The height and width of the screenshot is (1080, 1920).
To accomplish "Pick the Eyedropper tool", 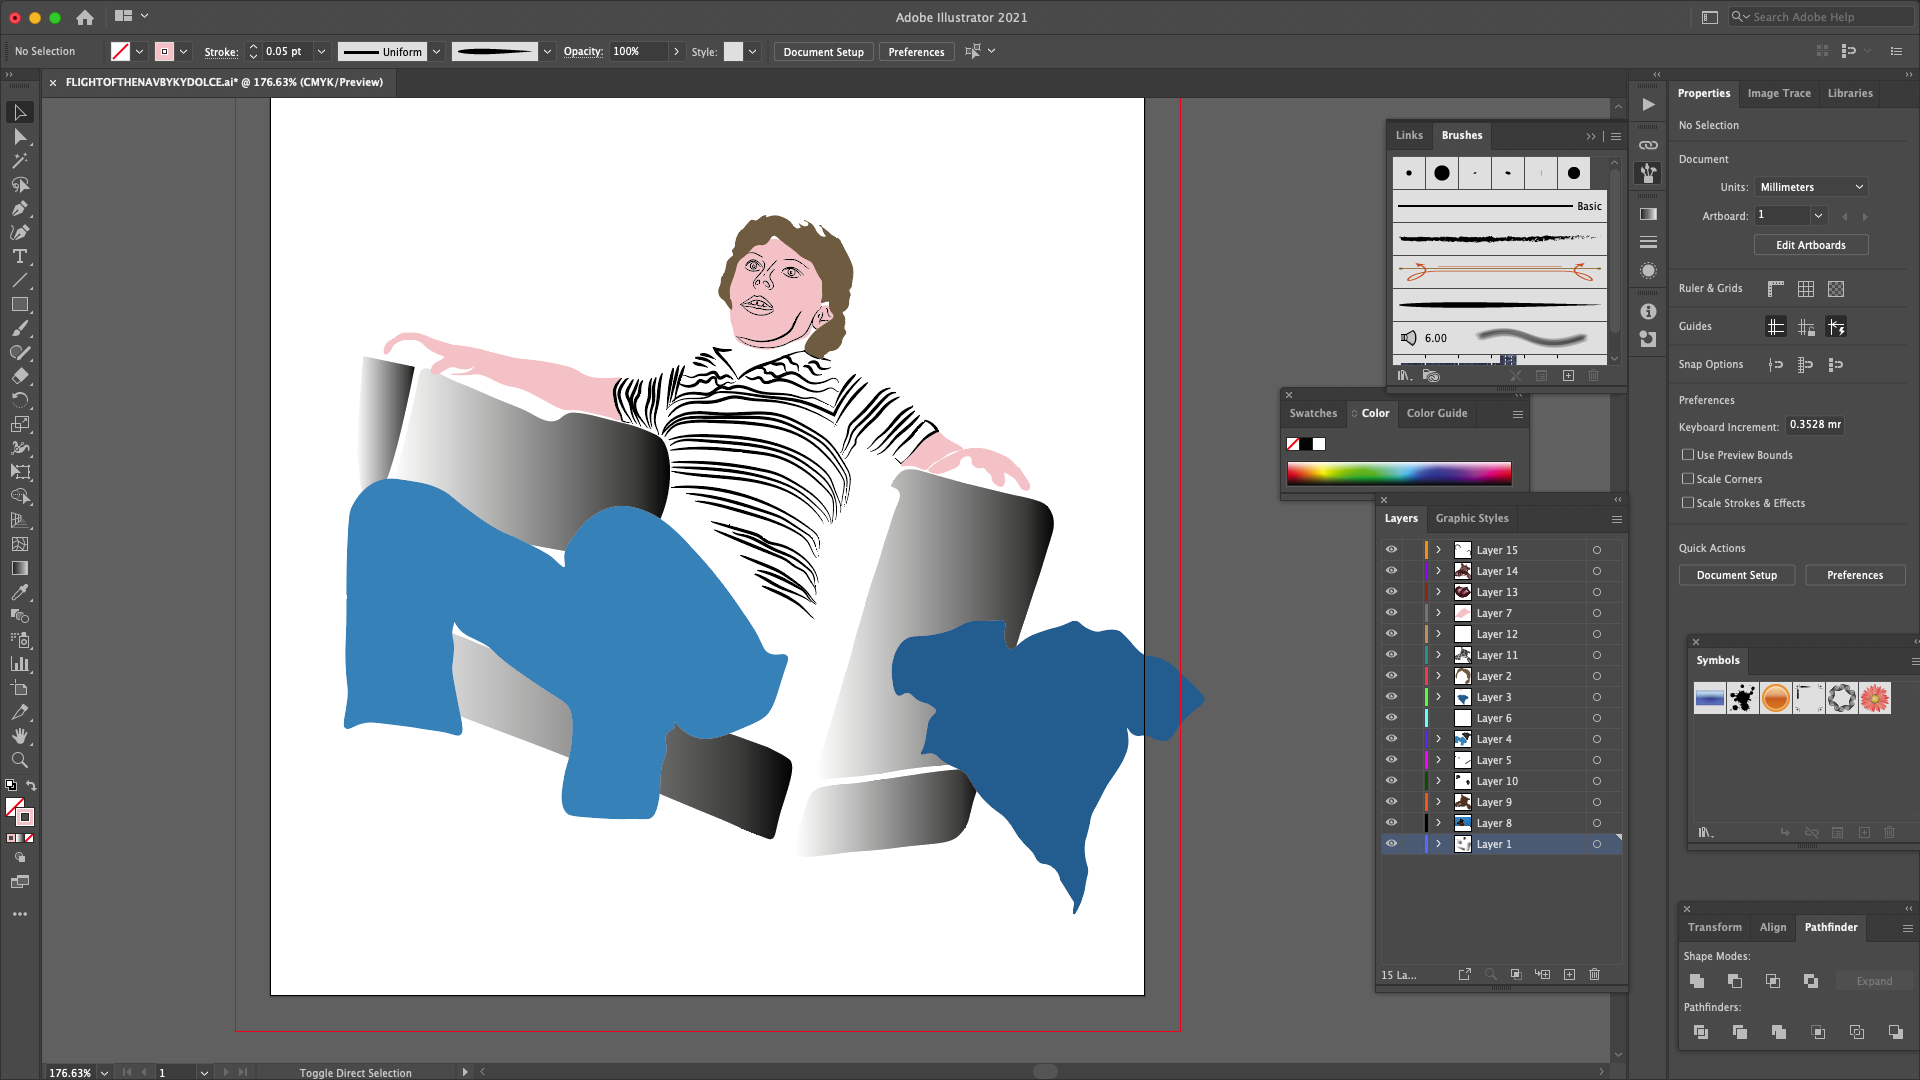I will click(x=20, y=593).
